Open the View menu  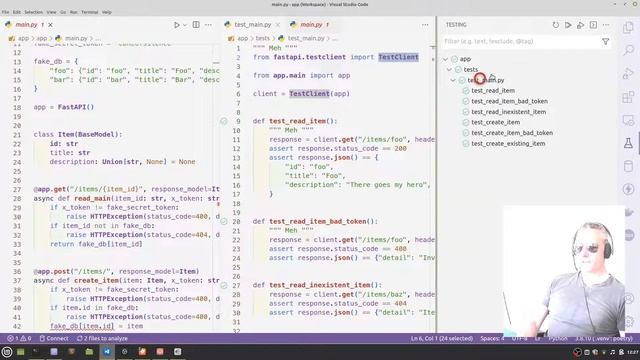coord(51,12)
